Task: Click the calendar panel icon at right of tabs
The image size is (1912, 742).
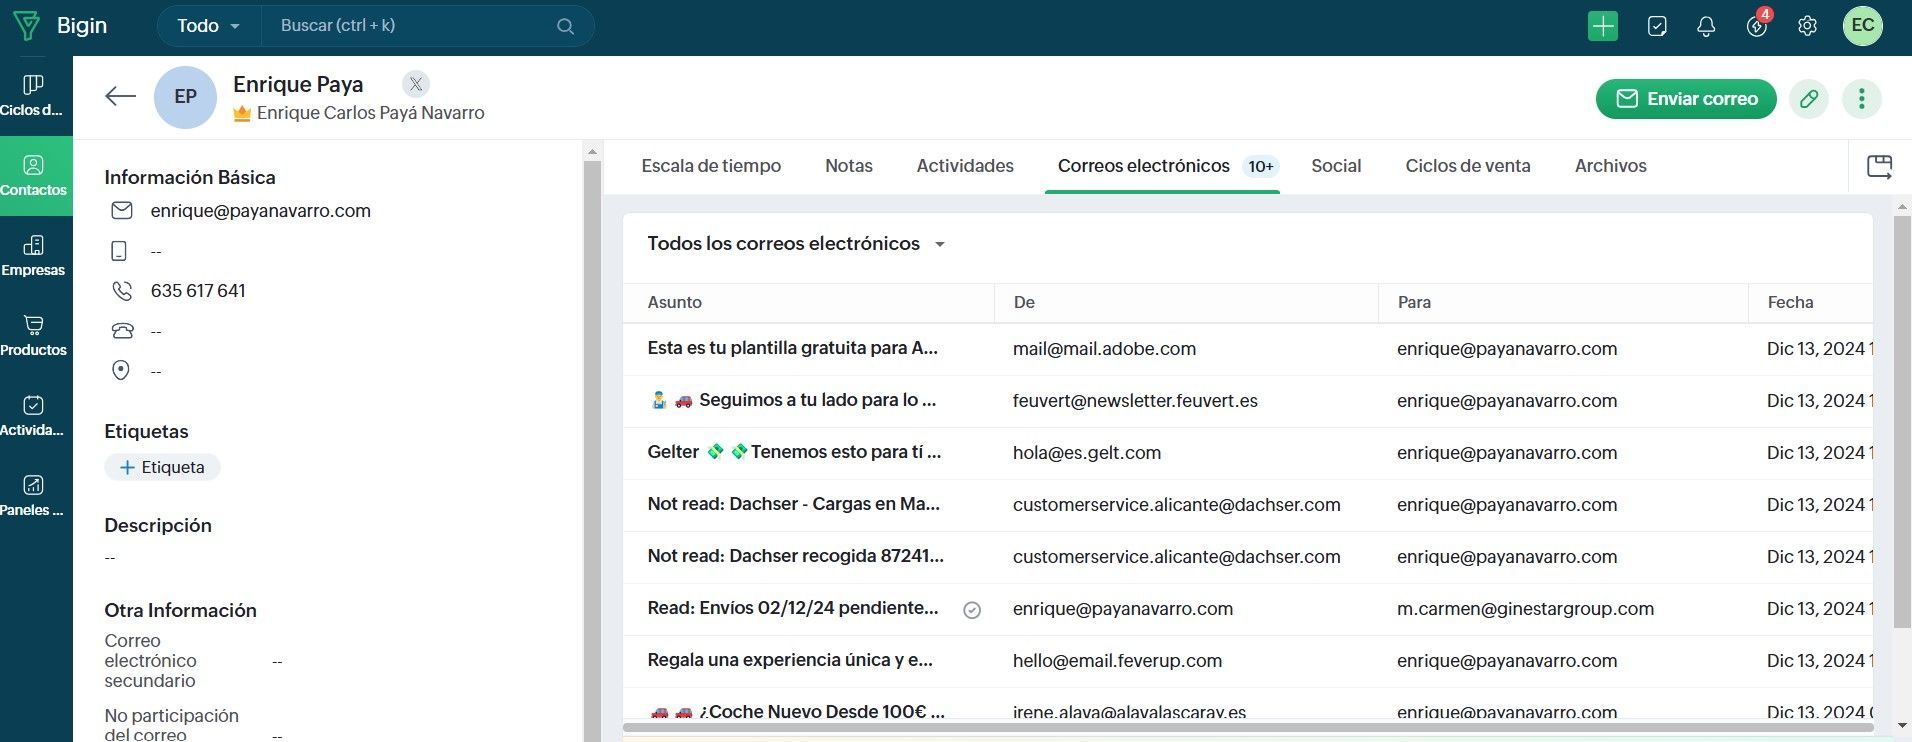Action: (x=1879, y=166)
